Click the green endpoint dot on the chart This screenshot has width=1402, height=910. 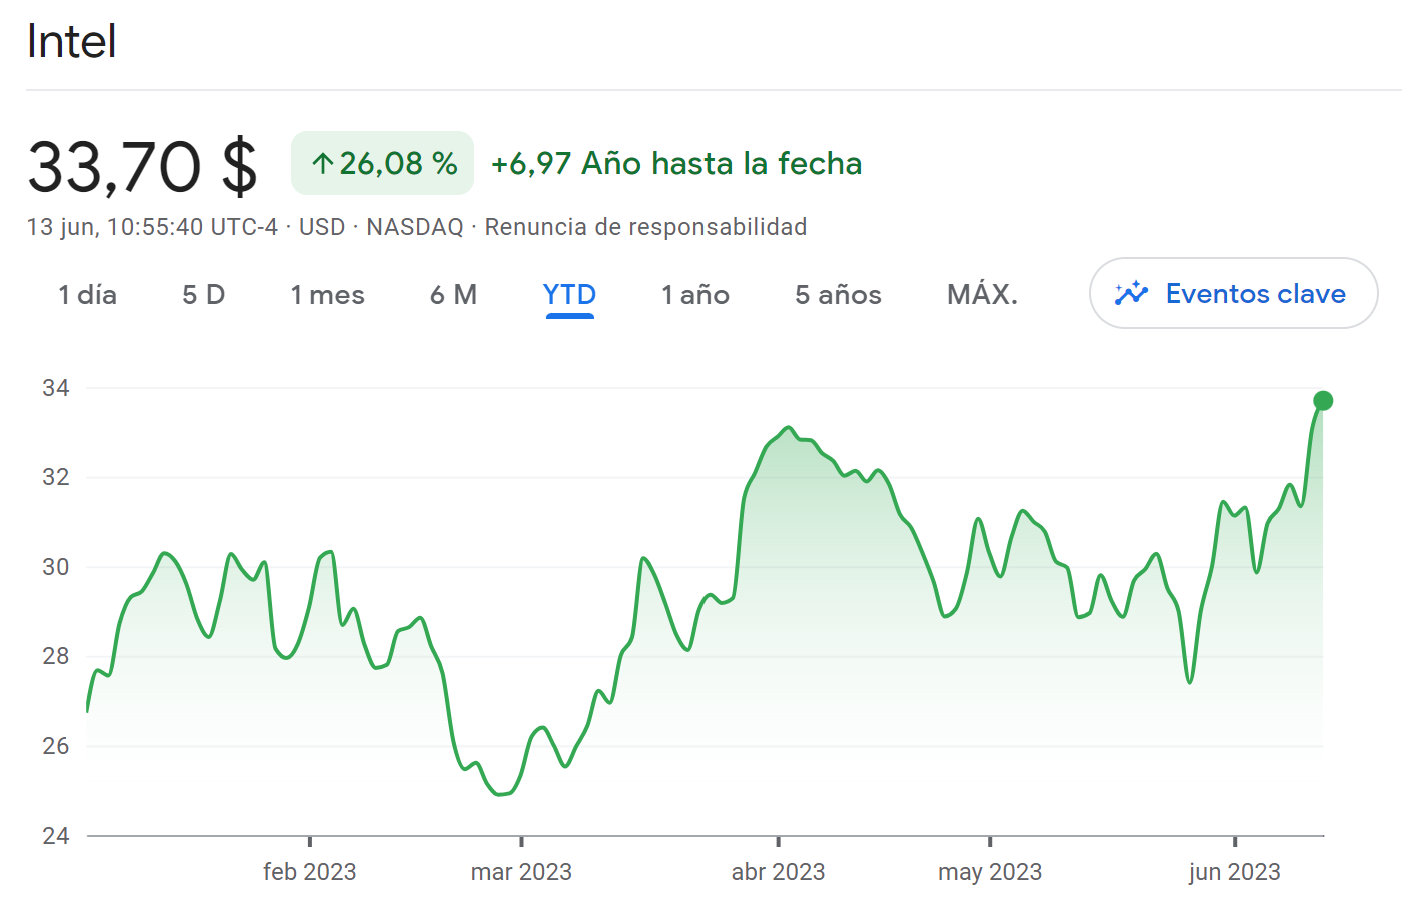point(1323,401)
